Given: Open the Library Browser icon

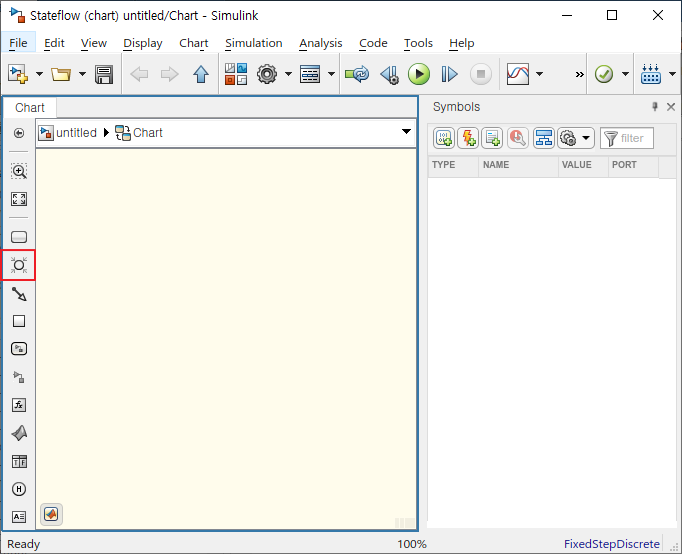Looking at the screenshot, I should click(236, 74).
